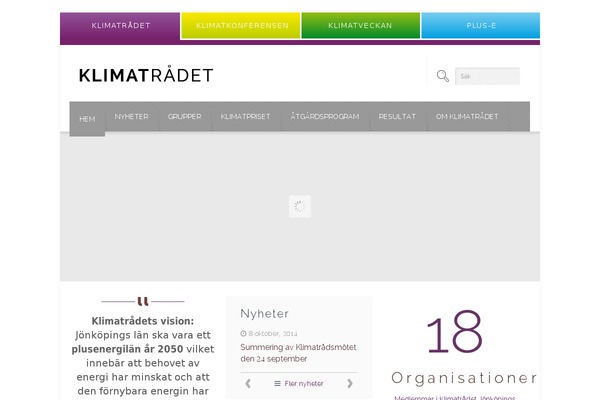The height and width of the screenshot is (400, 600).
Task: Click the loading slideshow spinner
Action: point(300,206)
